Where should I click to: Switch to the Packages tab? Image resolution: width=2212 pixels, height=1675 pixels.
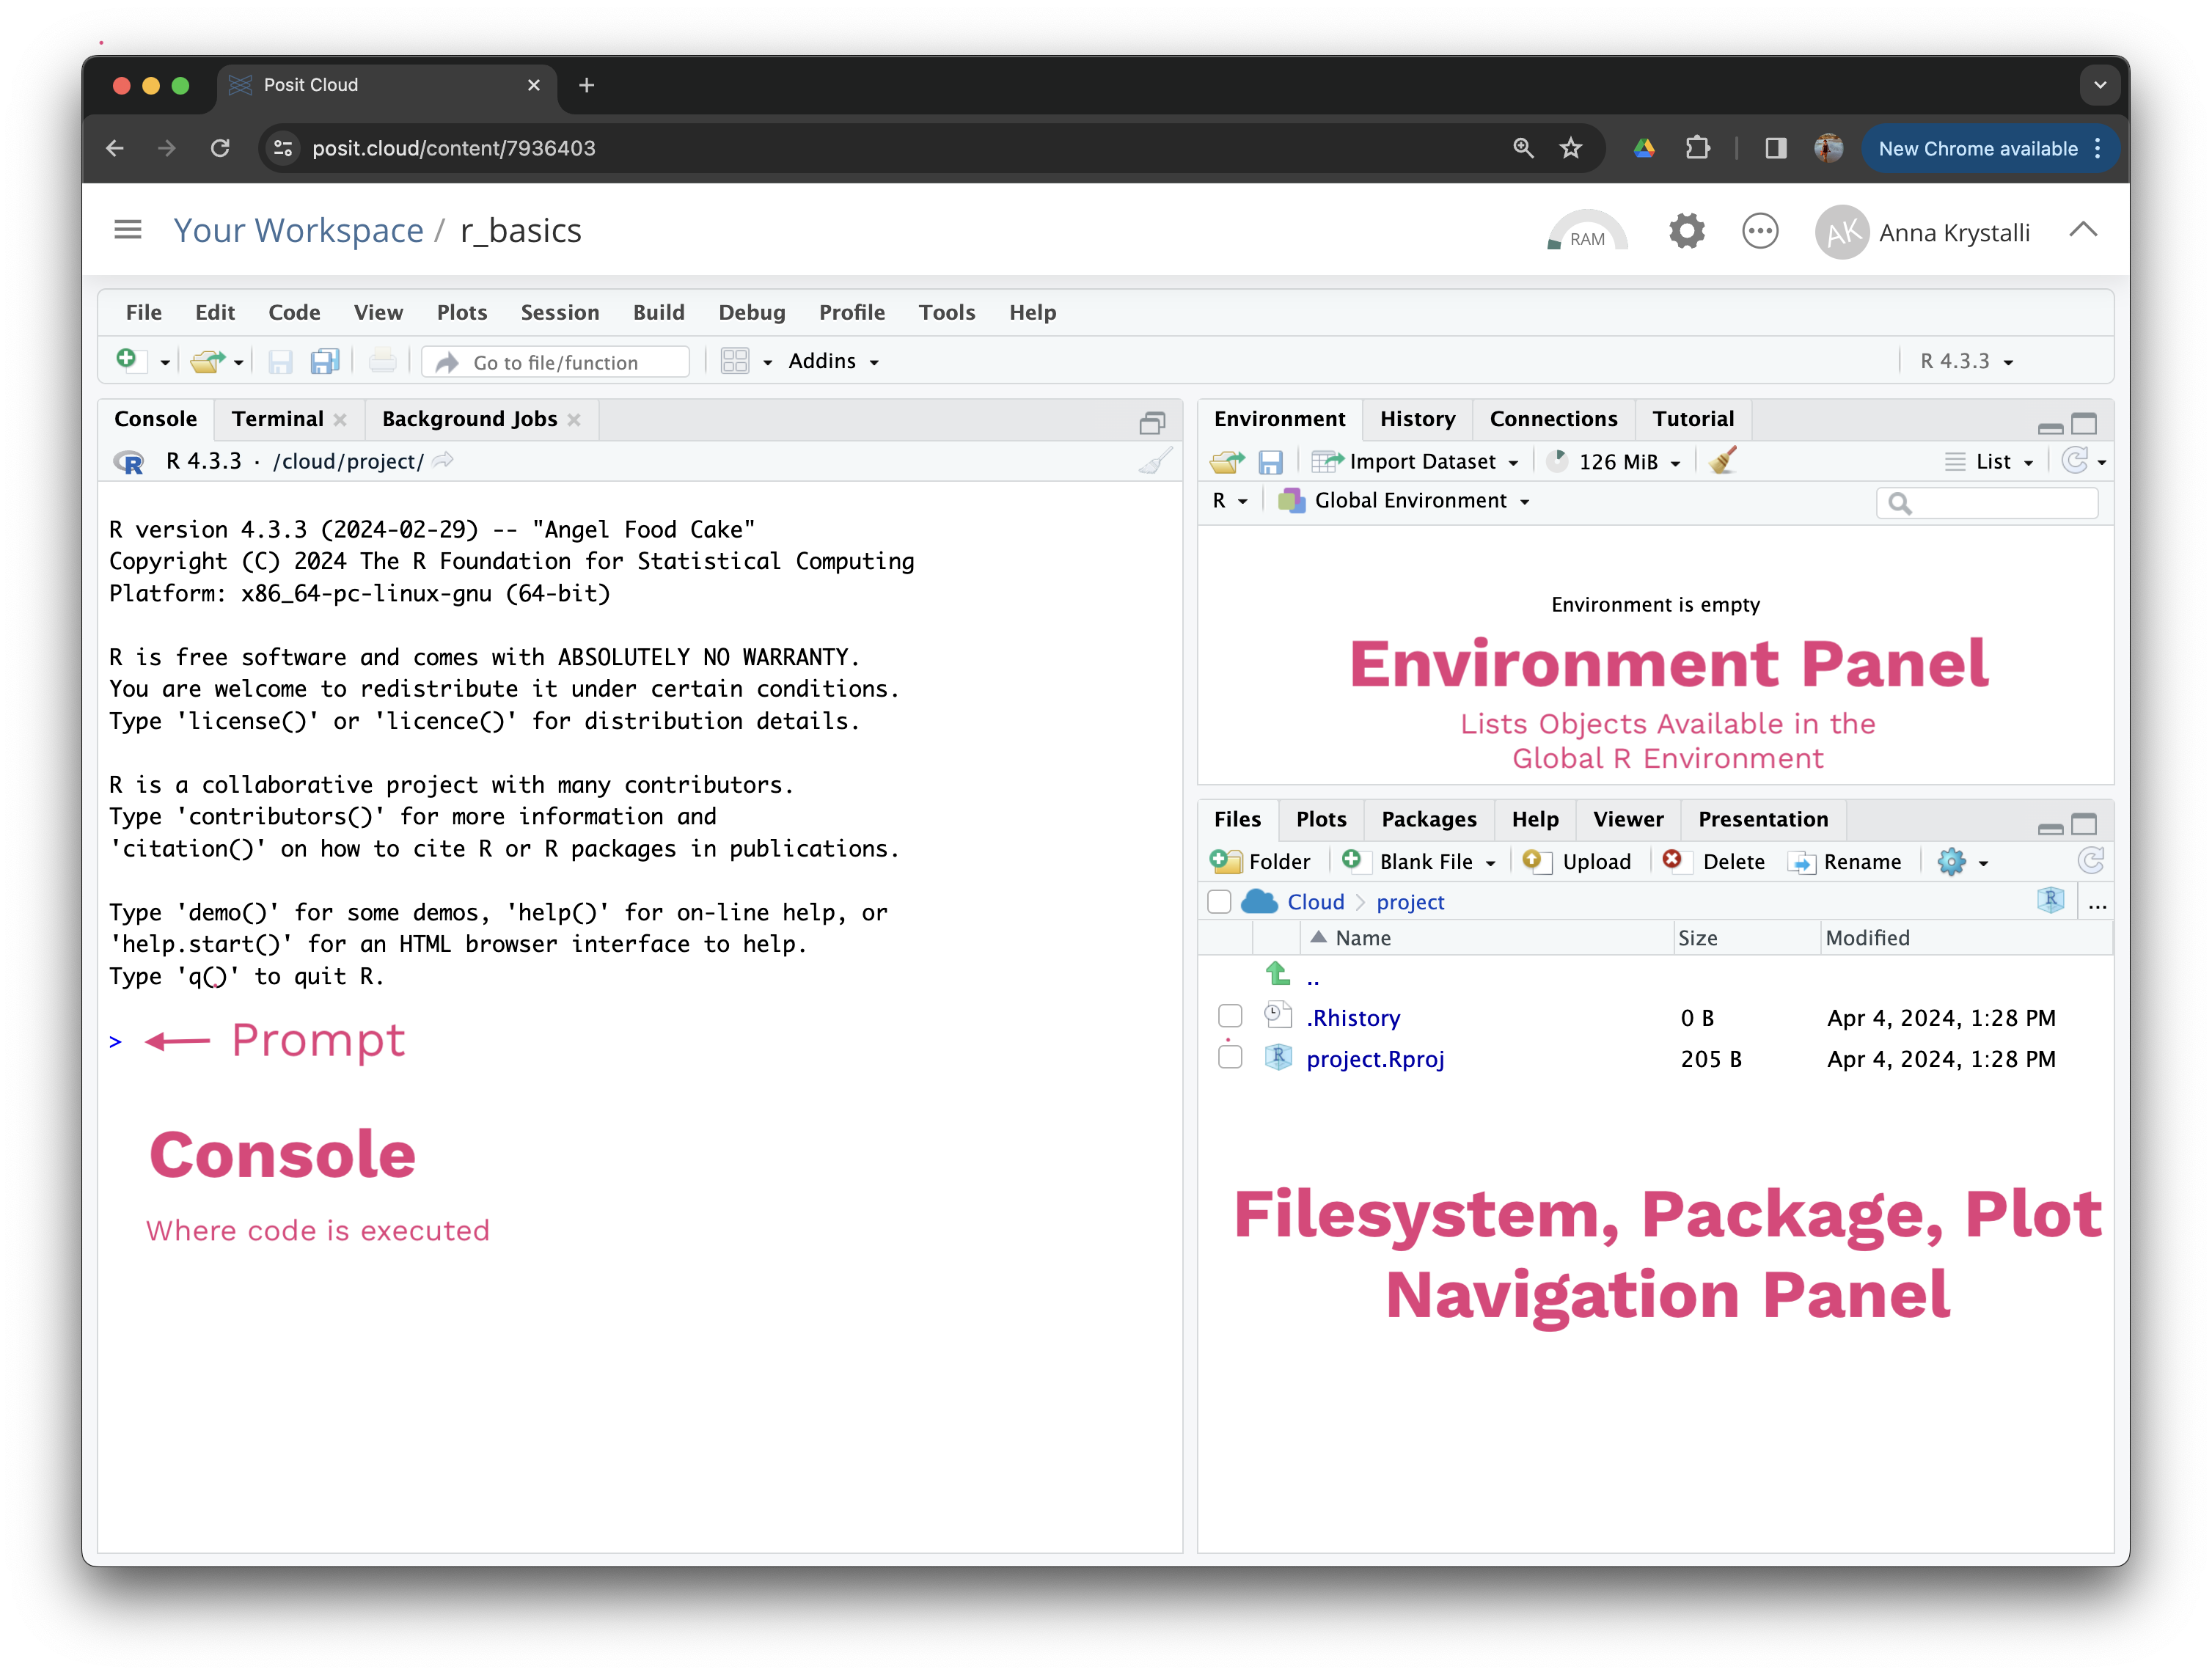1428,819
